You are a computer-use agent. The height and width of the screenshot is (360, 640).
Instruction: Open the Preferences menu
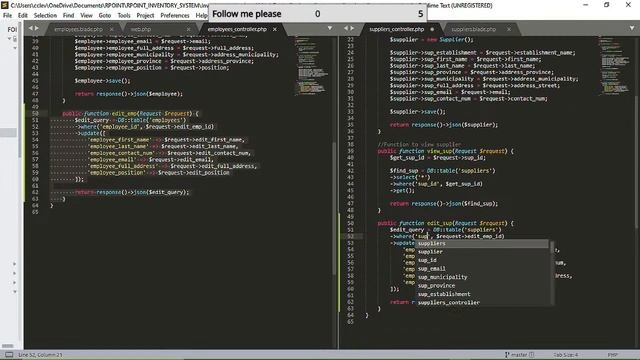pos(175,16)
